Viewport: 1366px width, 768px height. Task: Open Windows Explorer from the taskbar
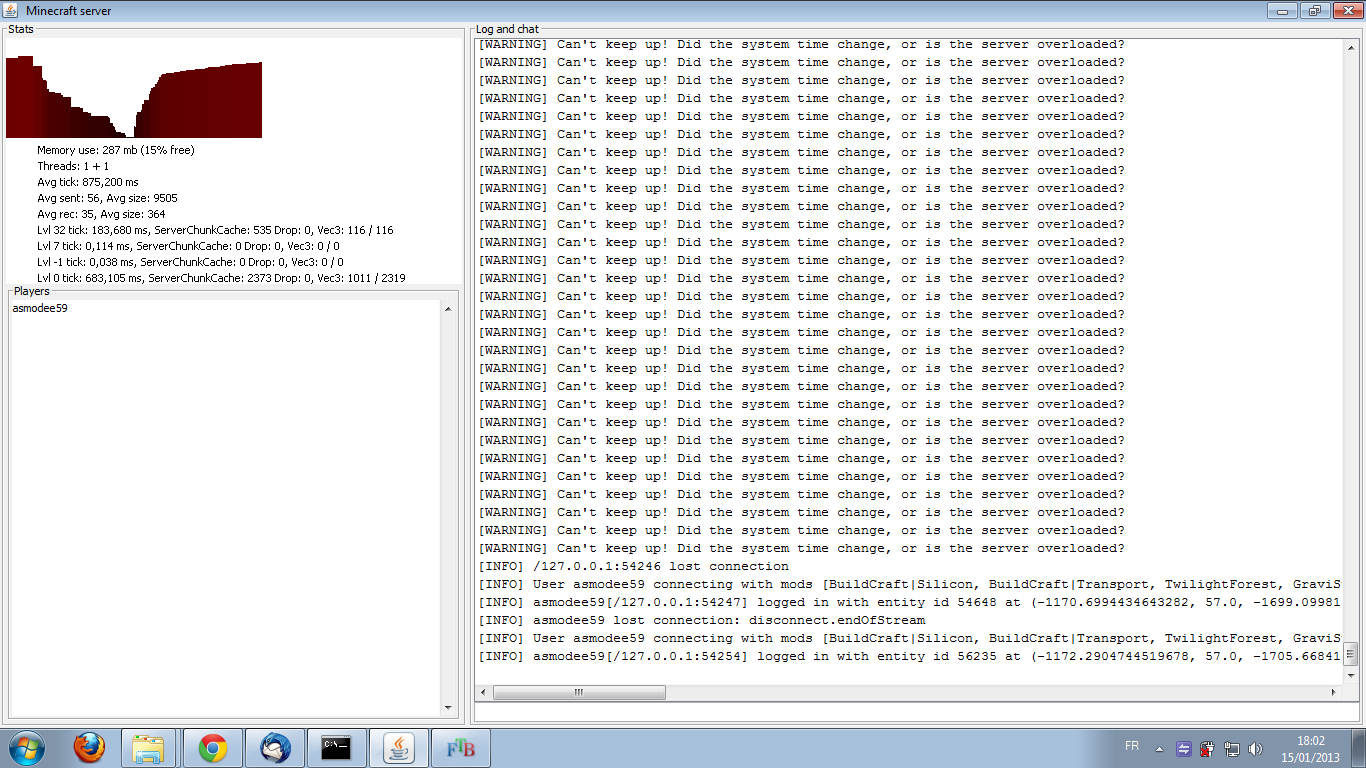pos(149,748)
